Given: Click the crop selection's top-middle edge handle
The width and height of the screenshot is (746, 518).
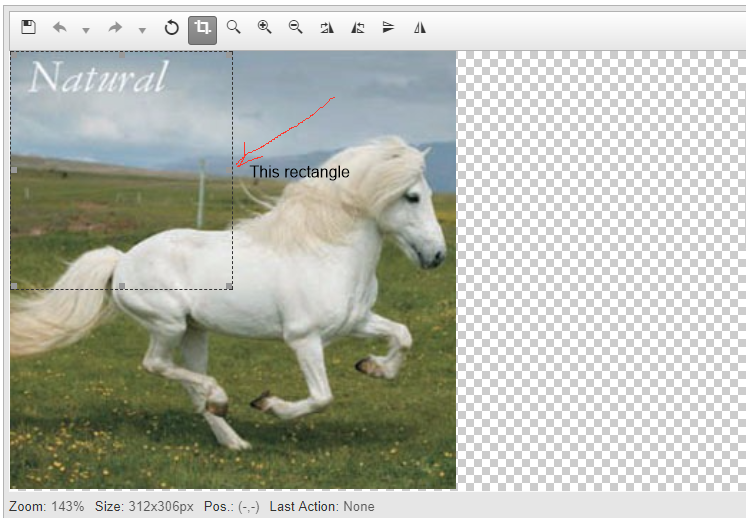Looking at the screenshot, I should pos(122,55).
